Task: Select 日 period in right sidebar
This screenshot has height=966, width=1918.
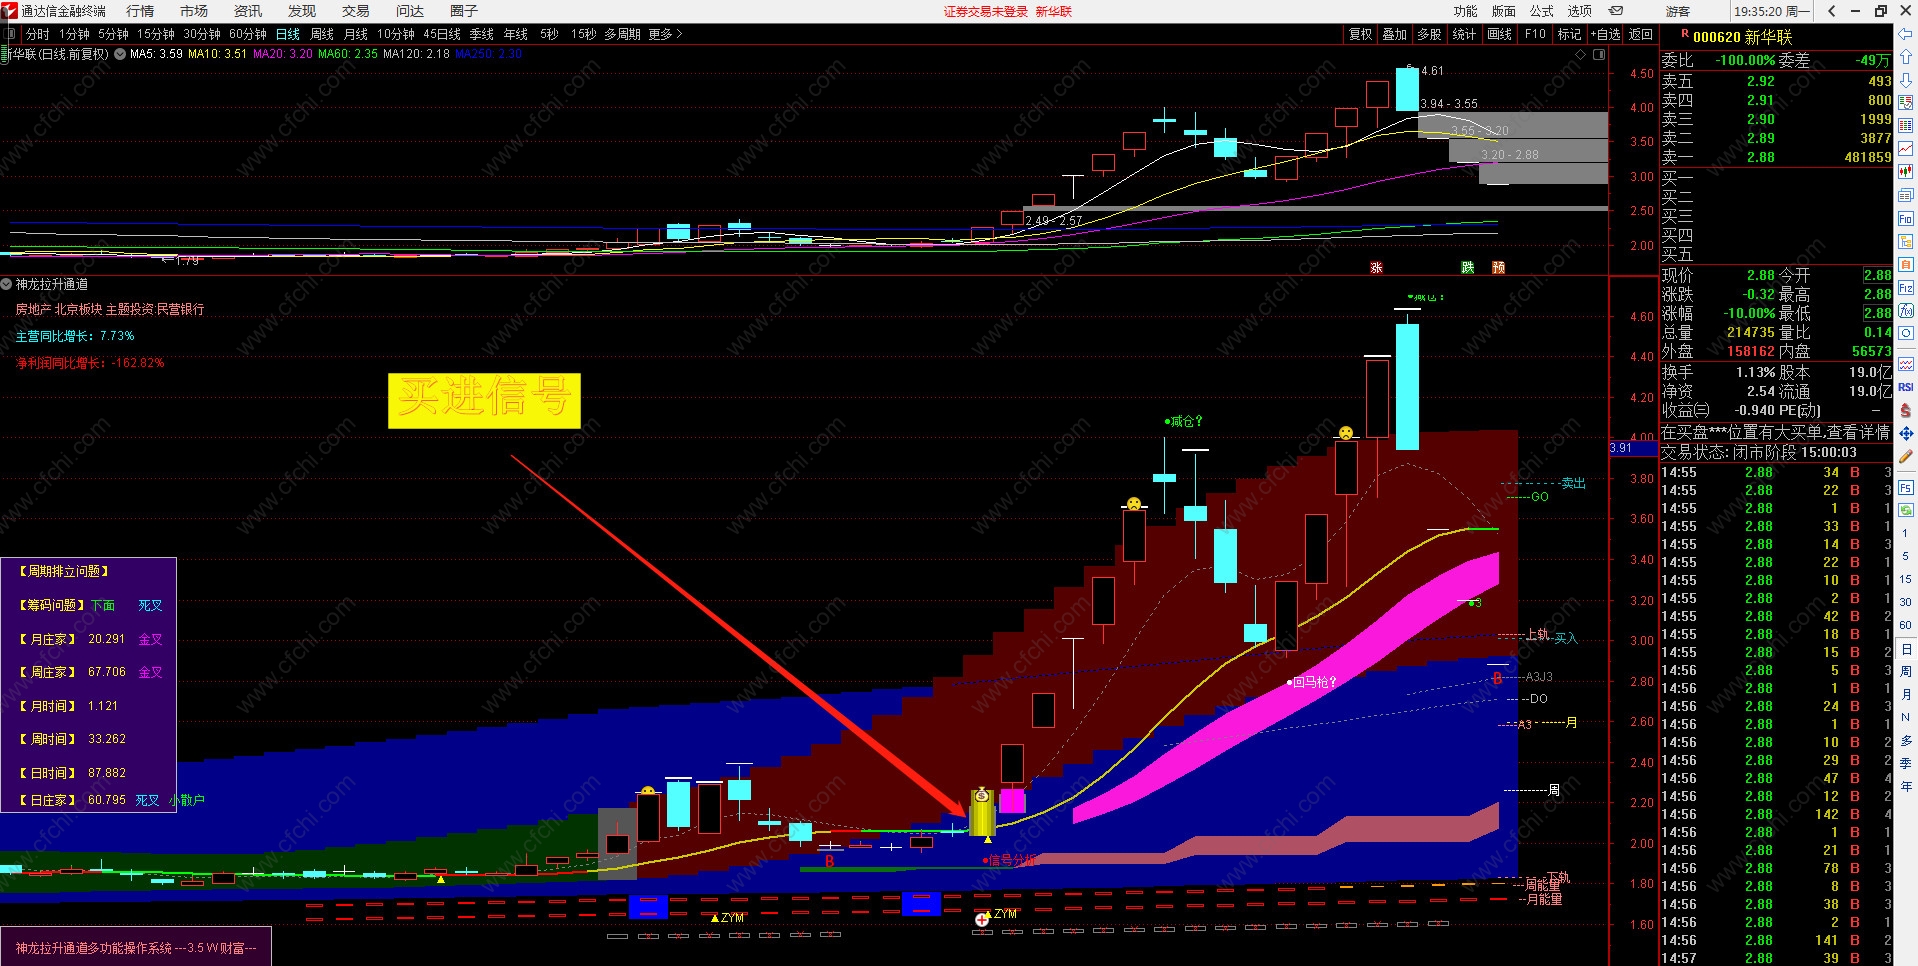Action: [1906, 649]
